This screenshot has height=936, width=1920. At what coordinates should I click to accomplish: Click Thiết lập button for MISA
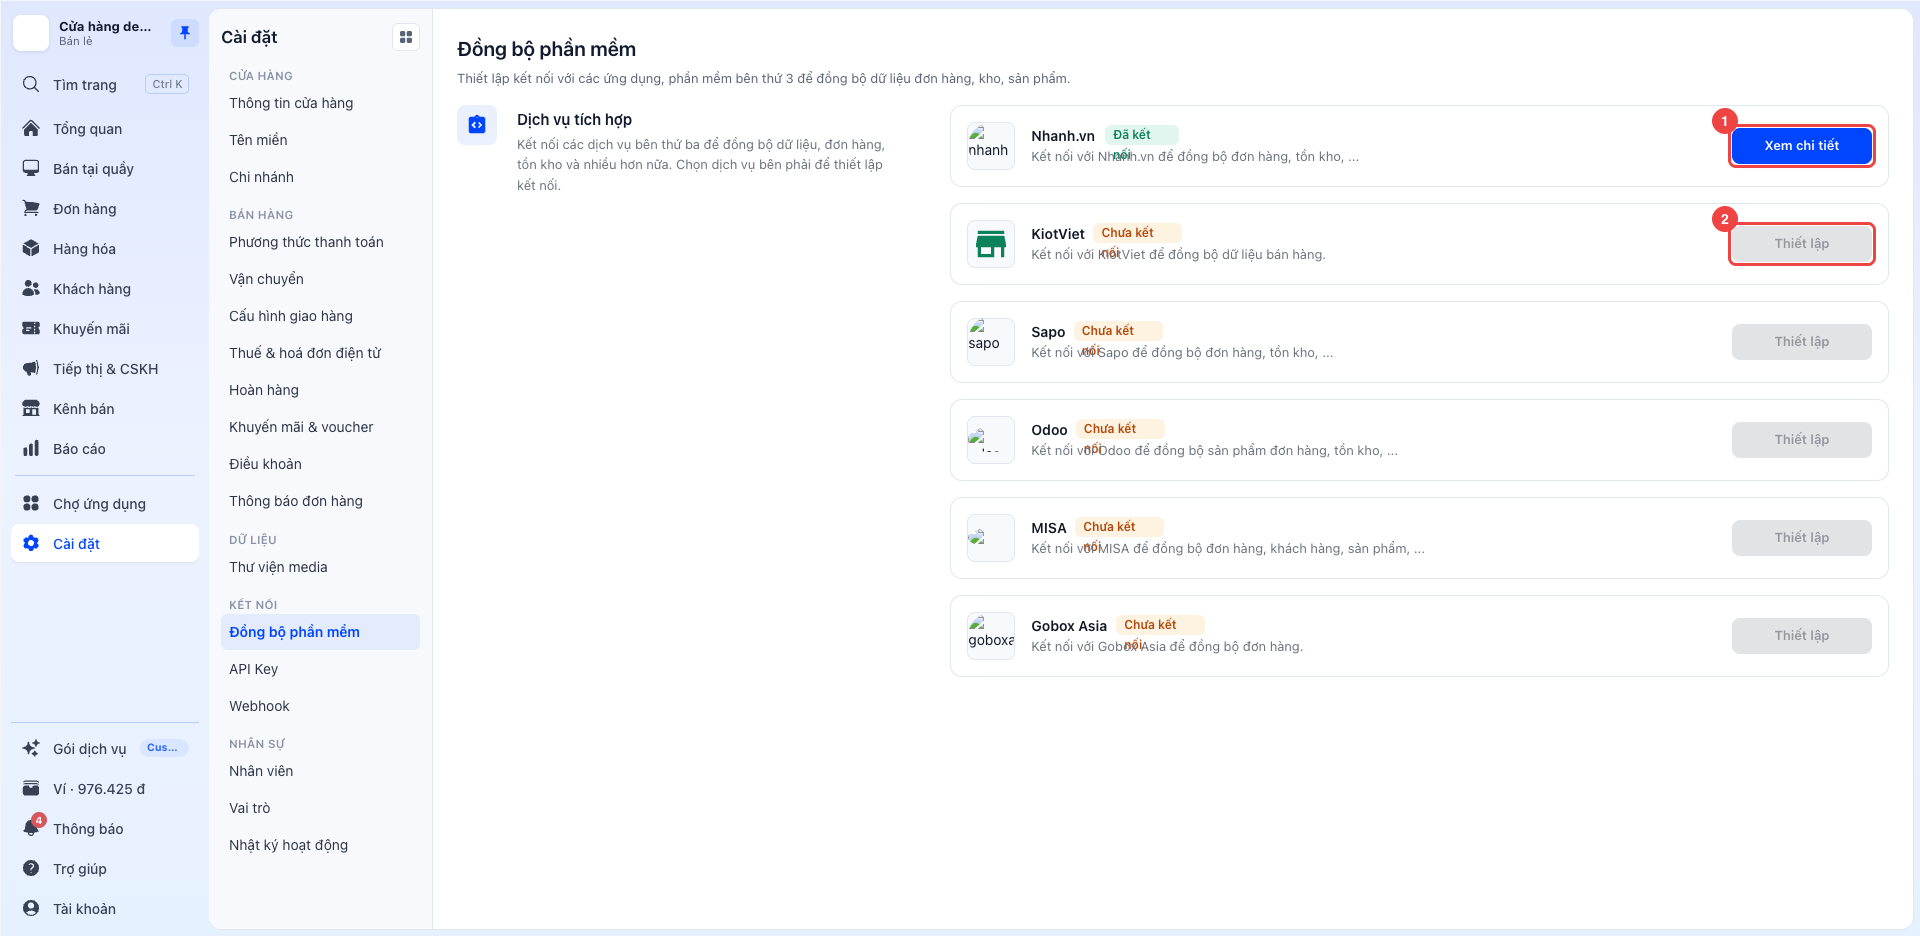coord(1801,538)
